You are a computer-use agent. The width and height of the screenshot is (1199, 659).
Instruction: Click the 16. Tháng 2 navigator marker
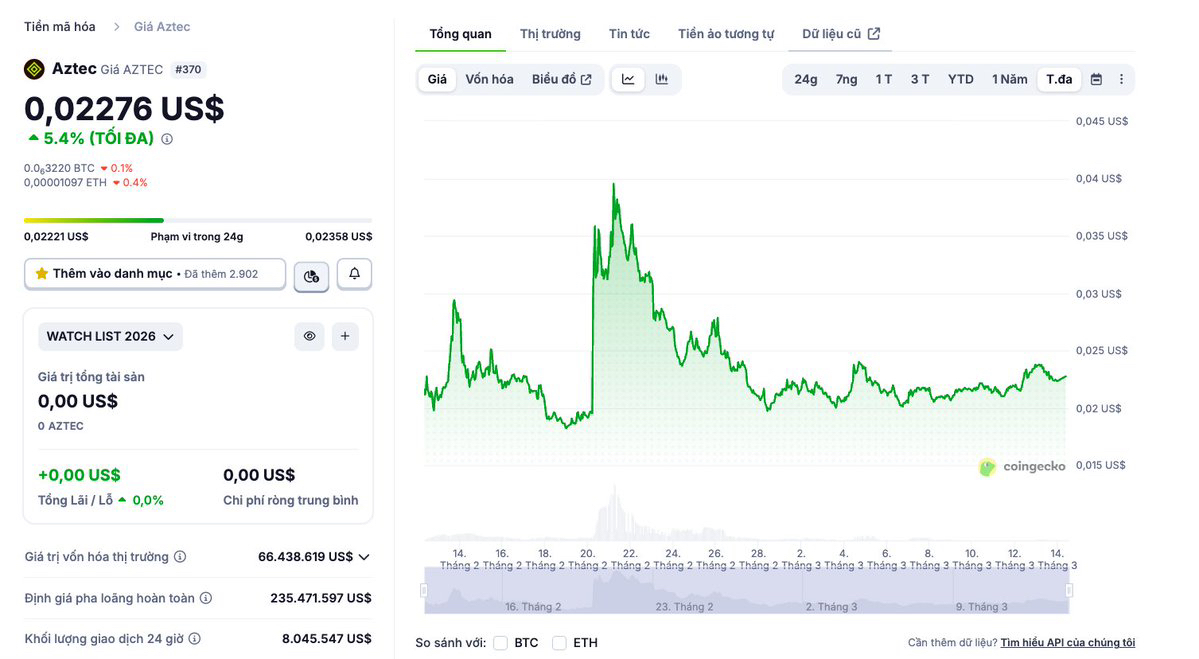click(x=533, y=606)
